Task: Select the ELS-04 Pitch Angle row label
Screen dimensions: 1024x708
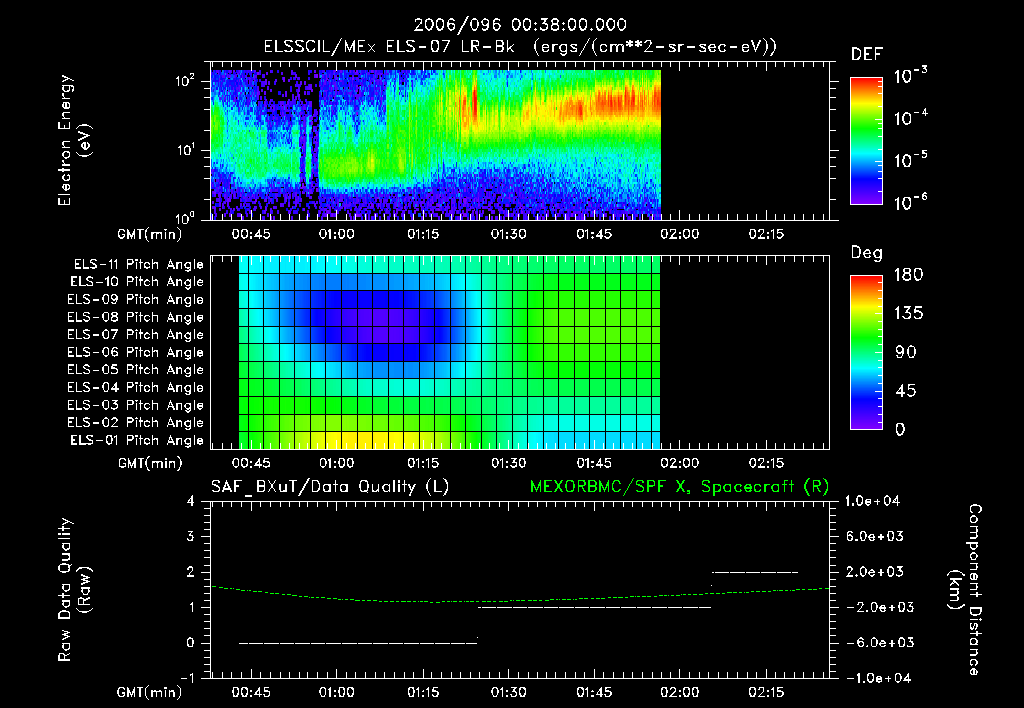Action: 135,387
